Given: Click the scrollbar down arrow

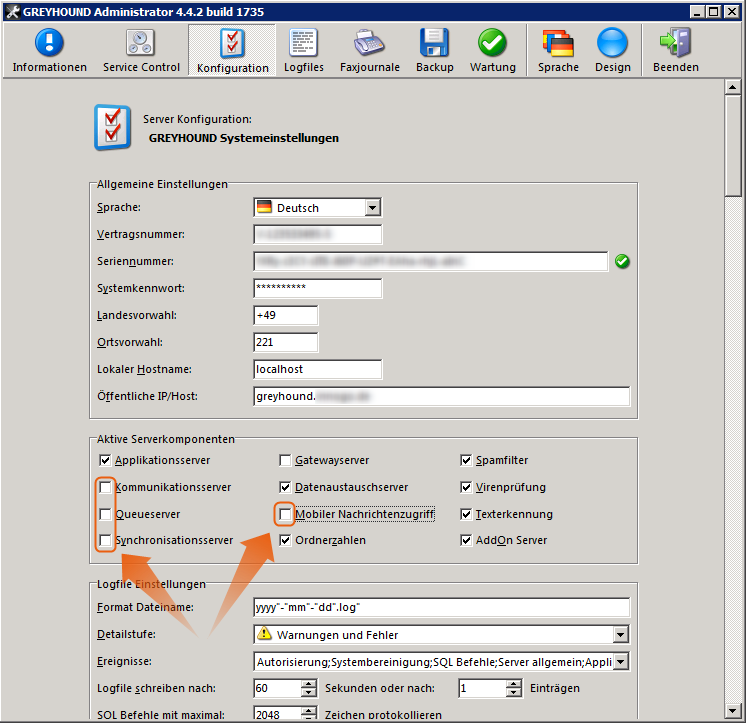Looking at the screenshot, I should pyautogui.click(x=732, y=711).
